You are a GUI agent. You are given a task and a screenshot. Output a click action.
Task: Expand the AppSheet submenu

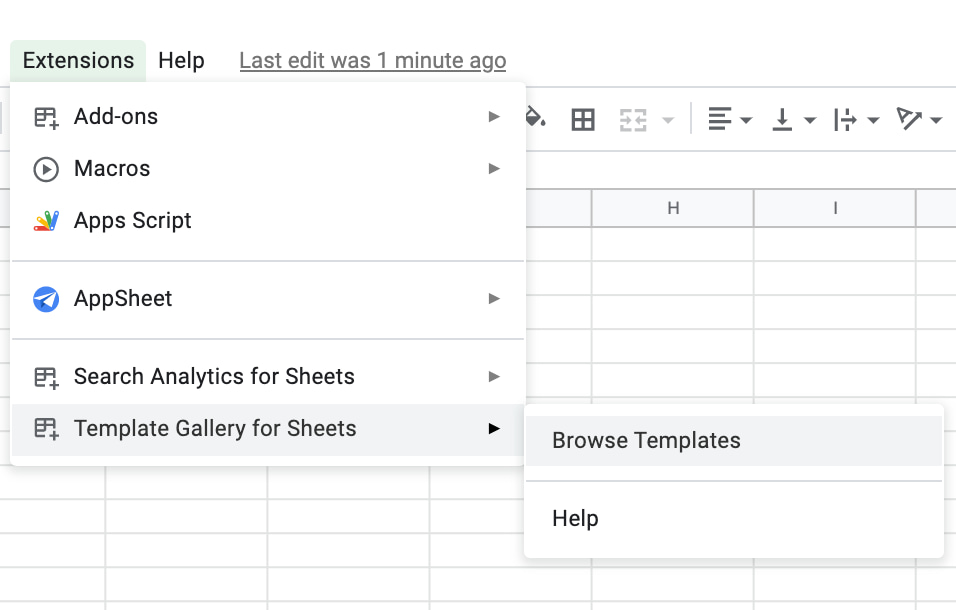(493, 298)
